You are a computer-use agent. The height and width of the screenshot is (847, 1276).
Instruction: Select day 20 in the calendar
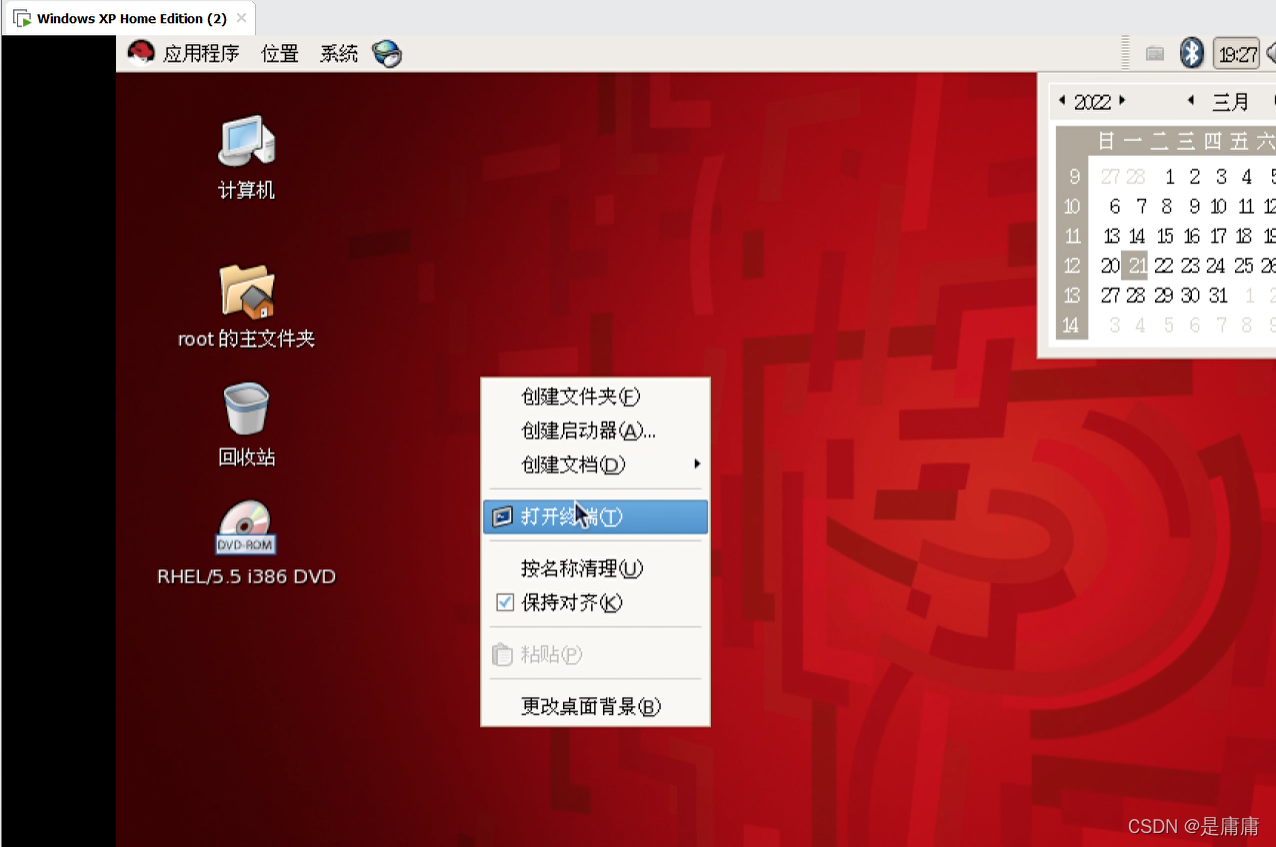click(x=1110, y=266)
